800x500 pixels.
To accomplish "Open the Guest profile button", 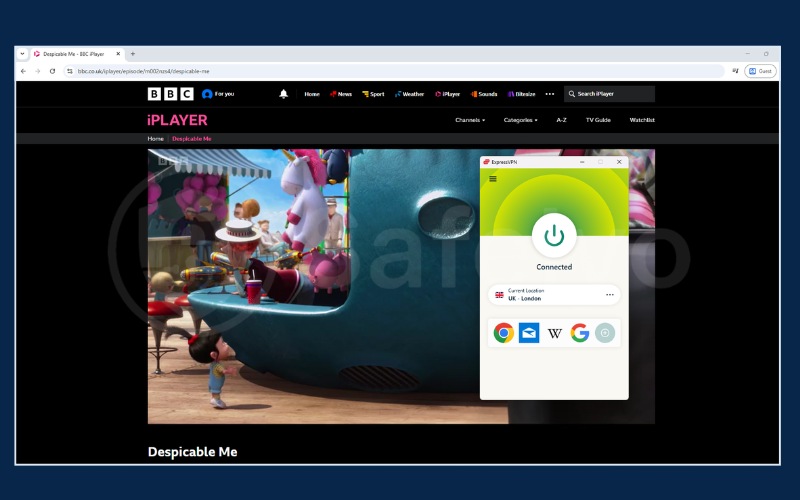I will pyautogui.click(x=760, y=71).
